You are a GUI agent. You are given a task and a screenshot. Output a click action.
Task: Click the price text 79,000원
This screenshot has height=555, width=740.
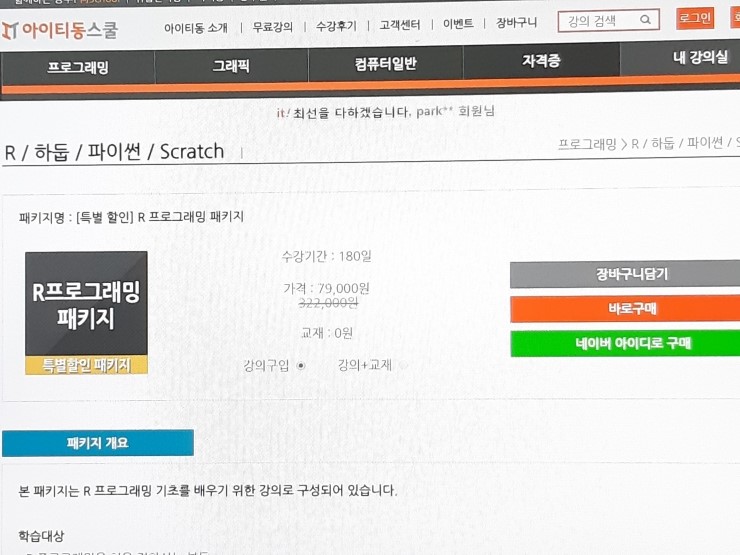click(343, 288)
